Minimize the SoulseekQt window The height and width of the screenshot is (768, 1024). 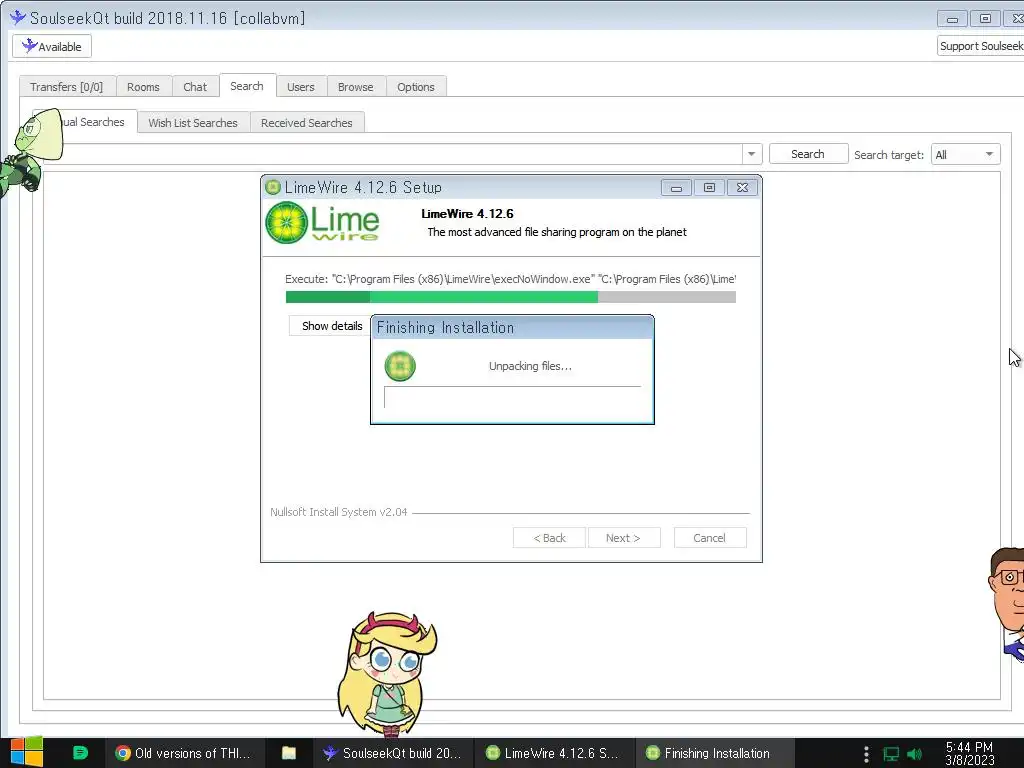(x=952, y=19)
